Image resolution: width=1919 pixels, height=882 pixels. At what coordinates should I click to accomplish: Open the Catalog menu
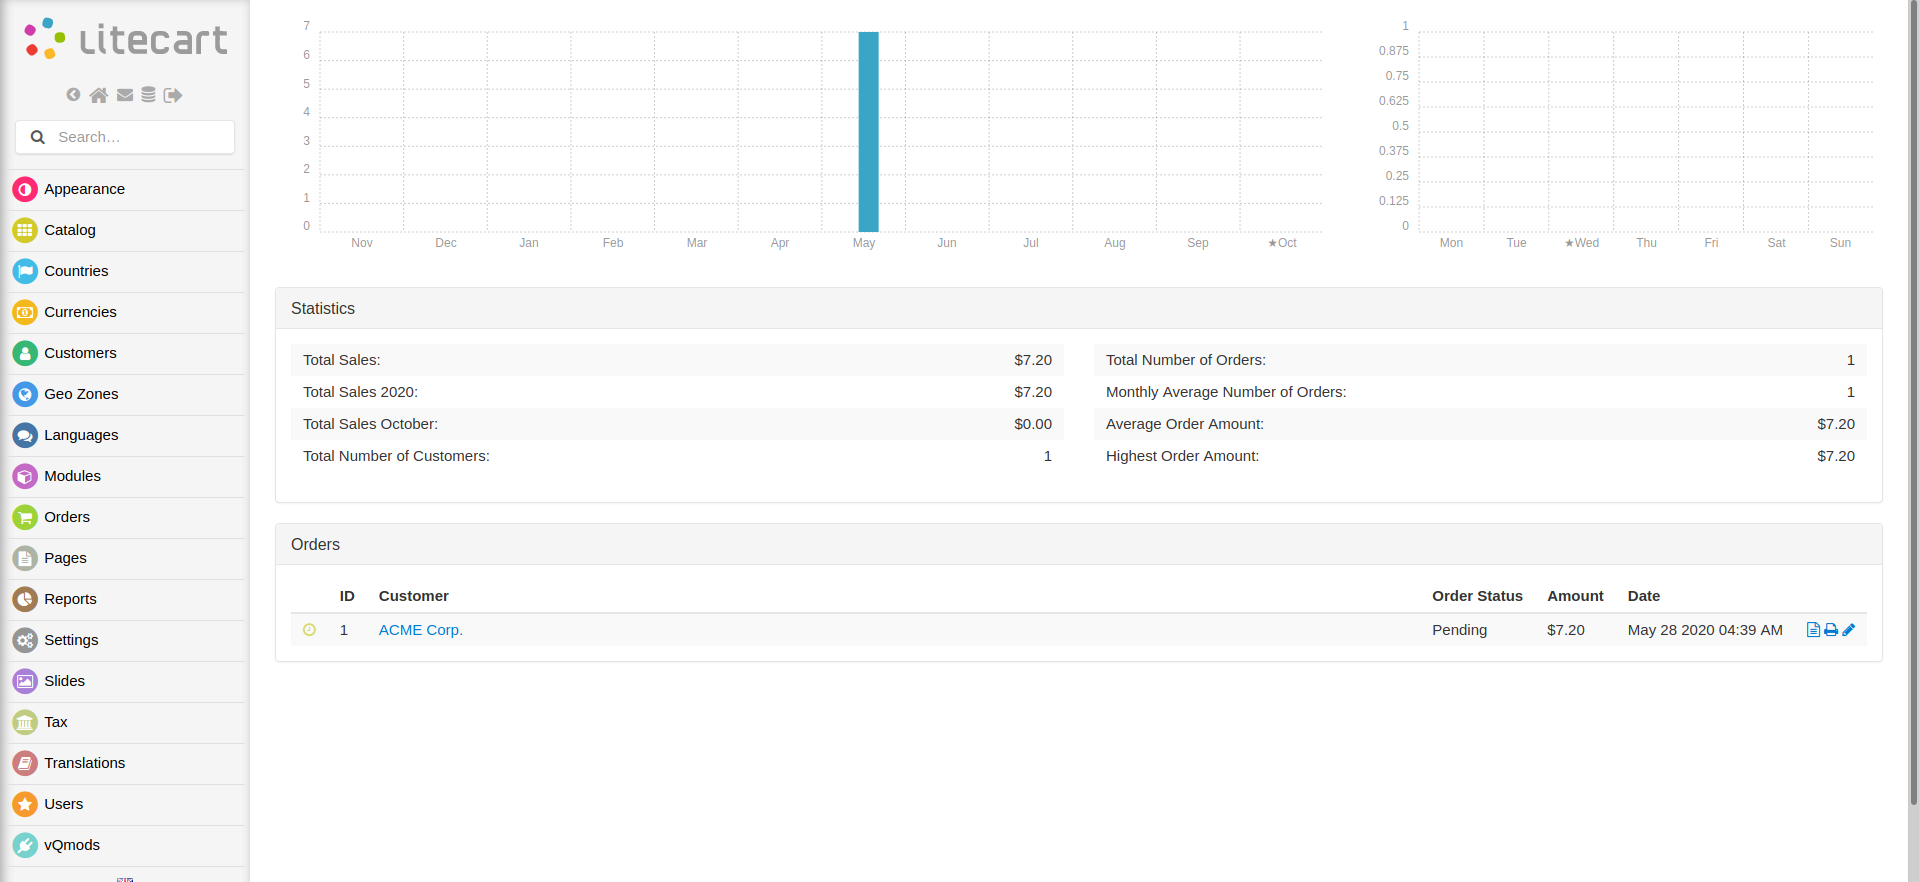click(x=70, y=230)
